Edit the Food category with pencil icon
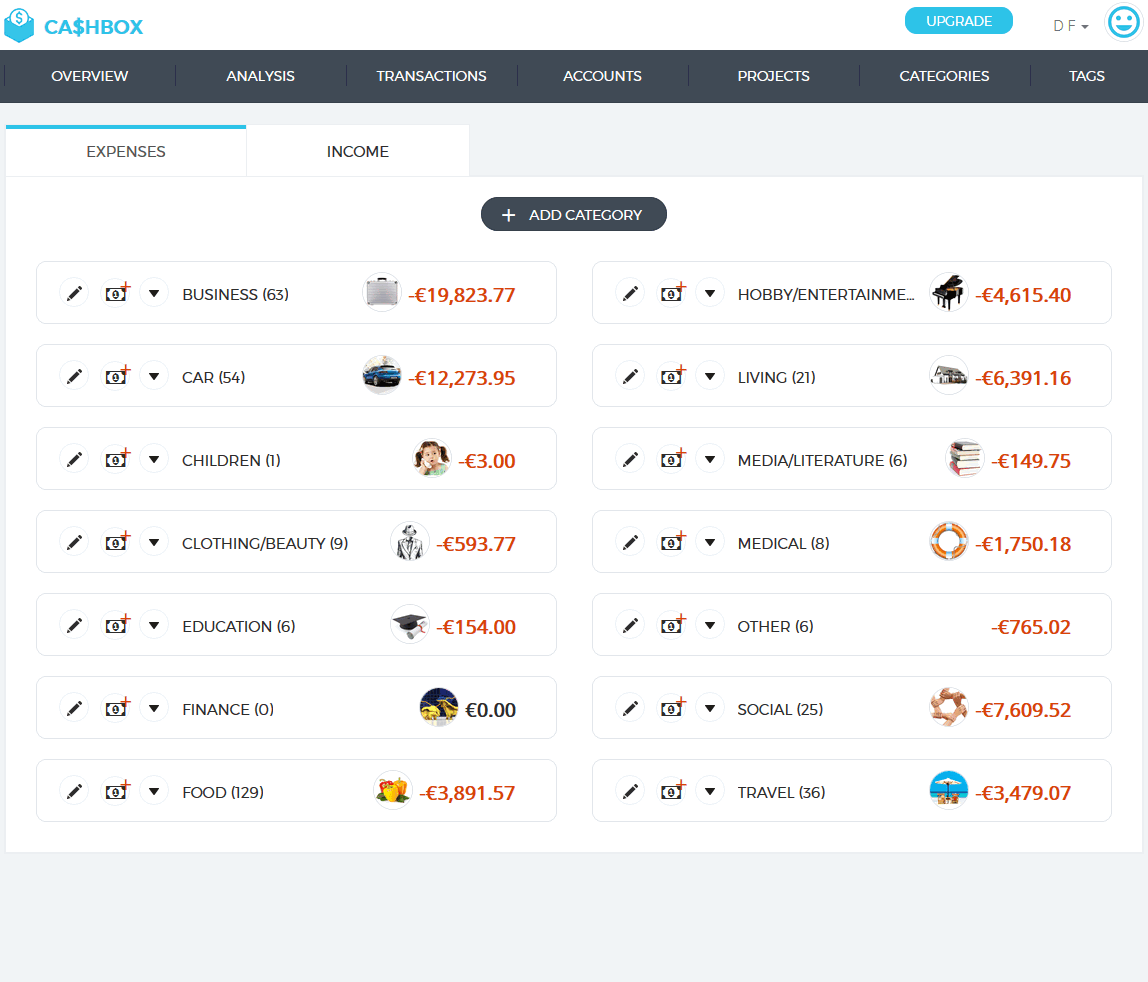 [x=74, y=792]
